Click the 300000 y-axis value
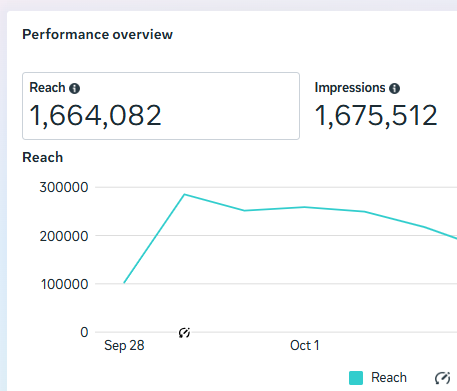The height and width of the screenshot is (391, 457). pos(64,187)
